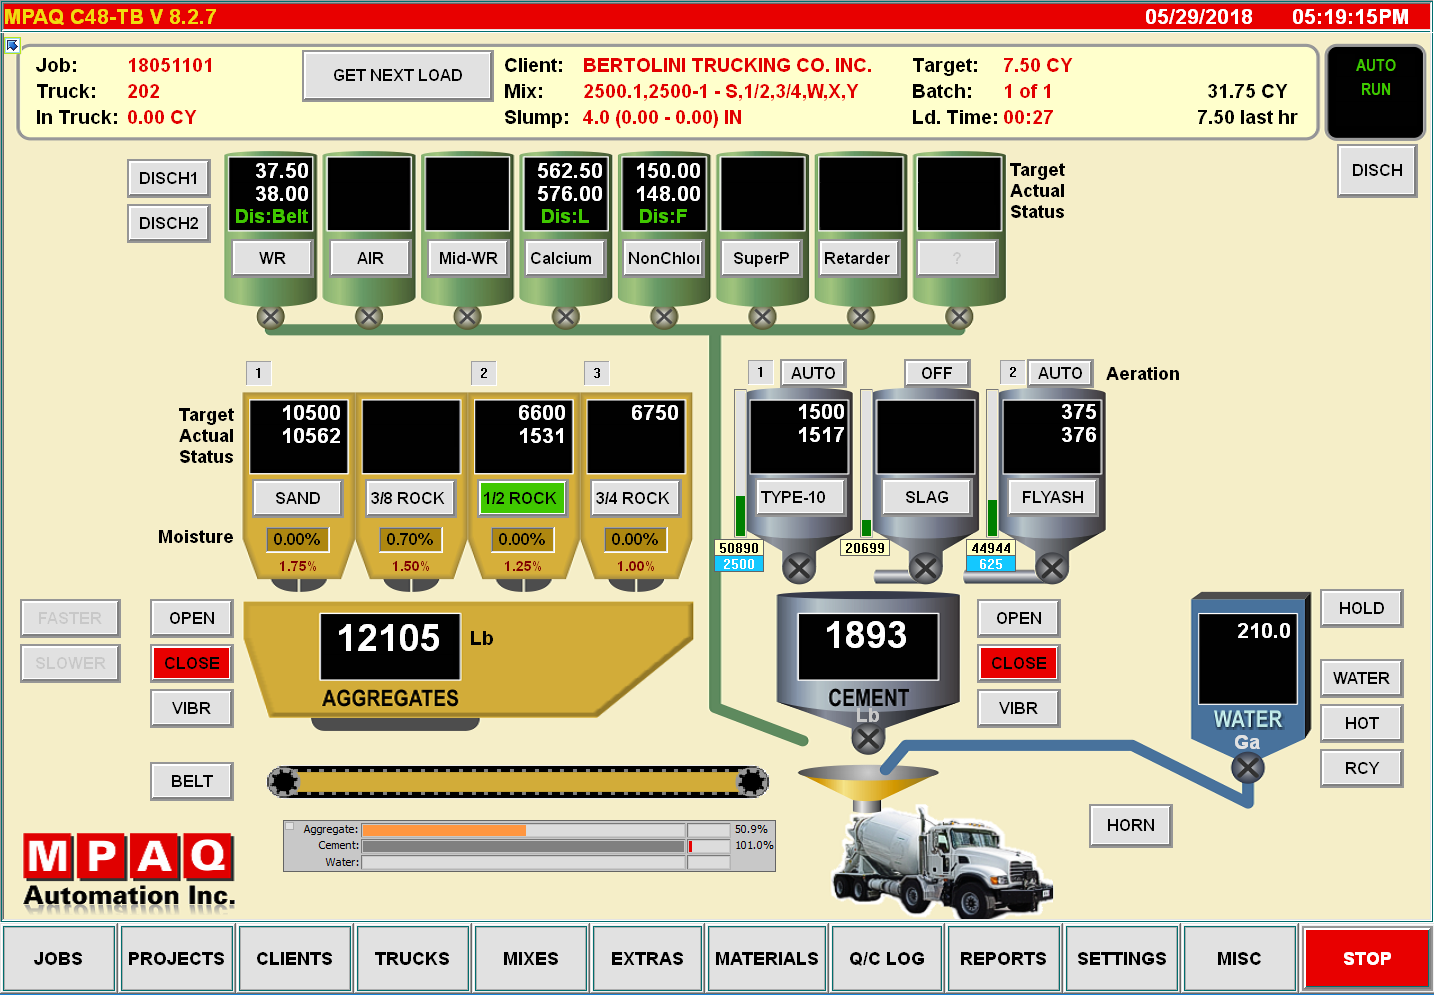Click the BELT button

pyautogui.click(x=192, y=781)
